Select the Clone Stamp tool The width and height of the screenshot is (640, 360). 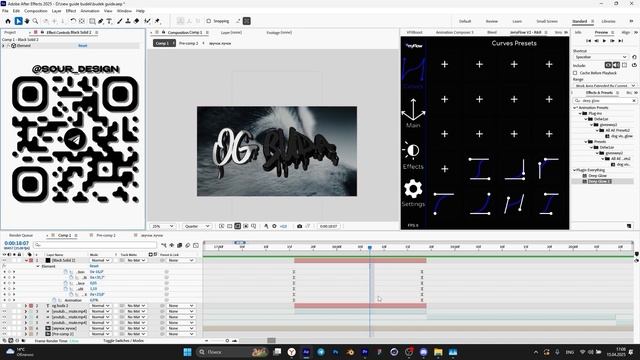point(128,21)
